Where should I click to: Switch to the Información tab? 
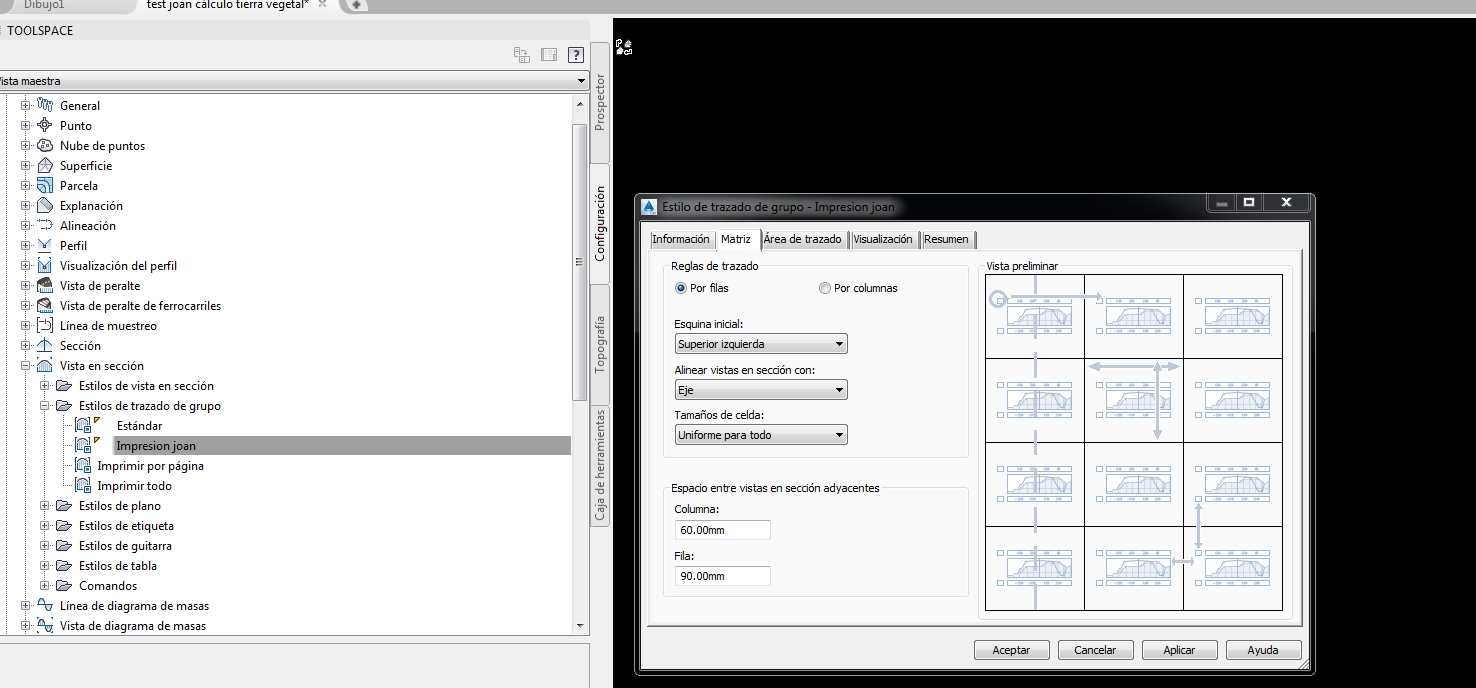click(x=681, y=239)
